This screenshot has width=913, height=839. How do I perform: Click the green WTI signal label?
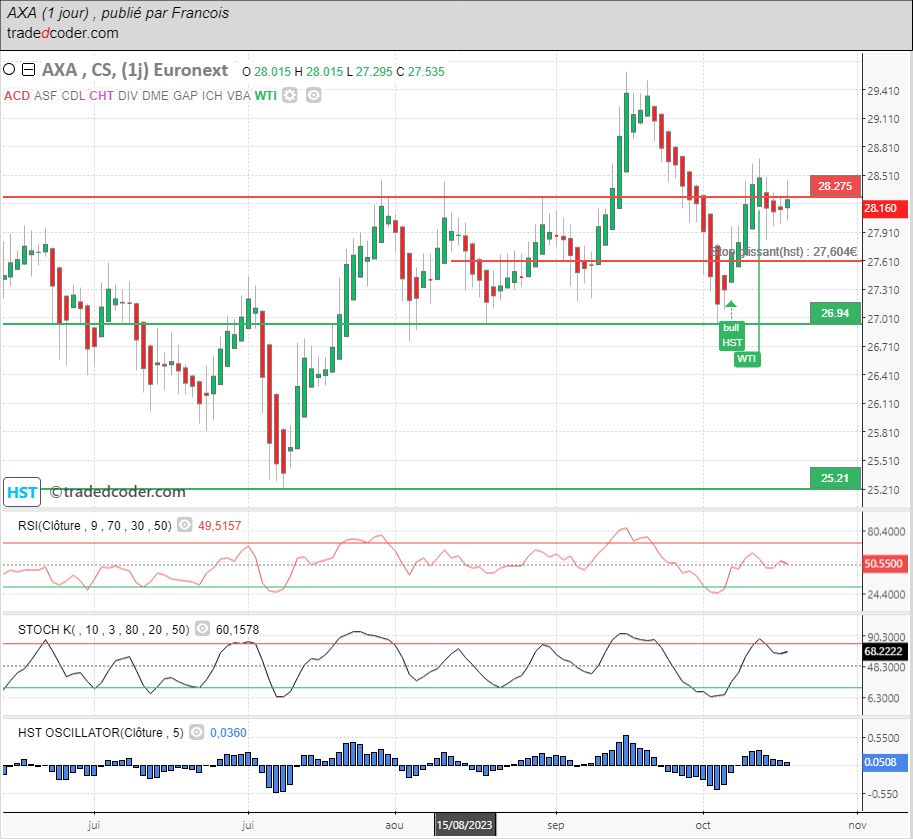(746, 358)
